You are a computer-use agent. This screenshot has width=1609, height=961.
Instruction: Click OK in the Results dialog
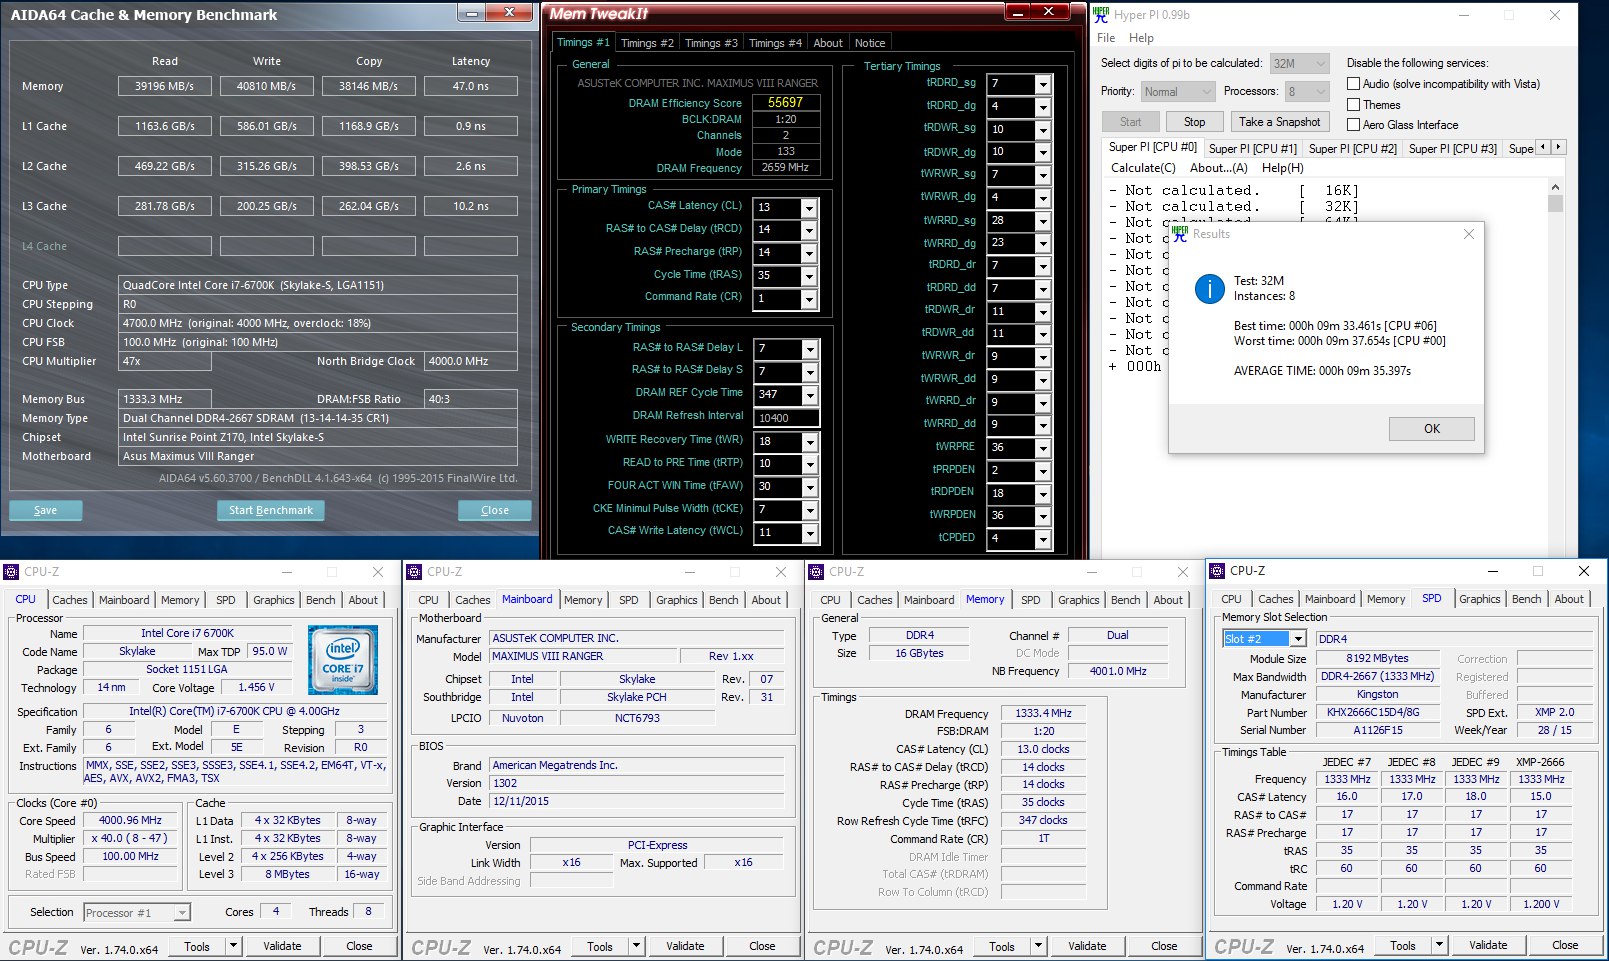pyautogui.click(x=1432, y=429)
